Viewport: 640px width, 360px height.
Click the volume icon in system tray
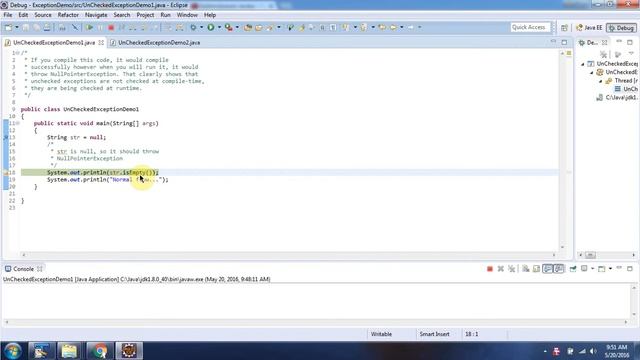pos(593,351)
